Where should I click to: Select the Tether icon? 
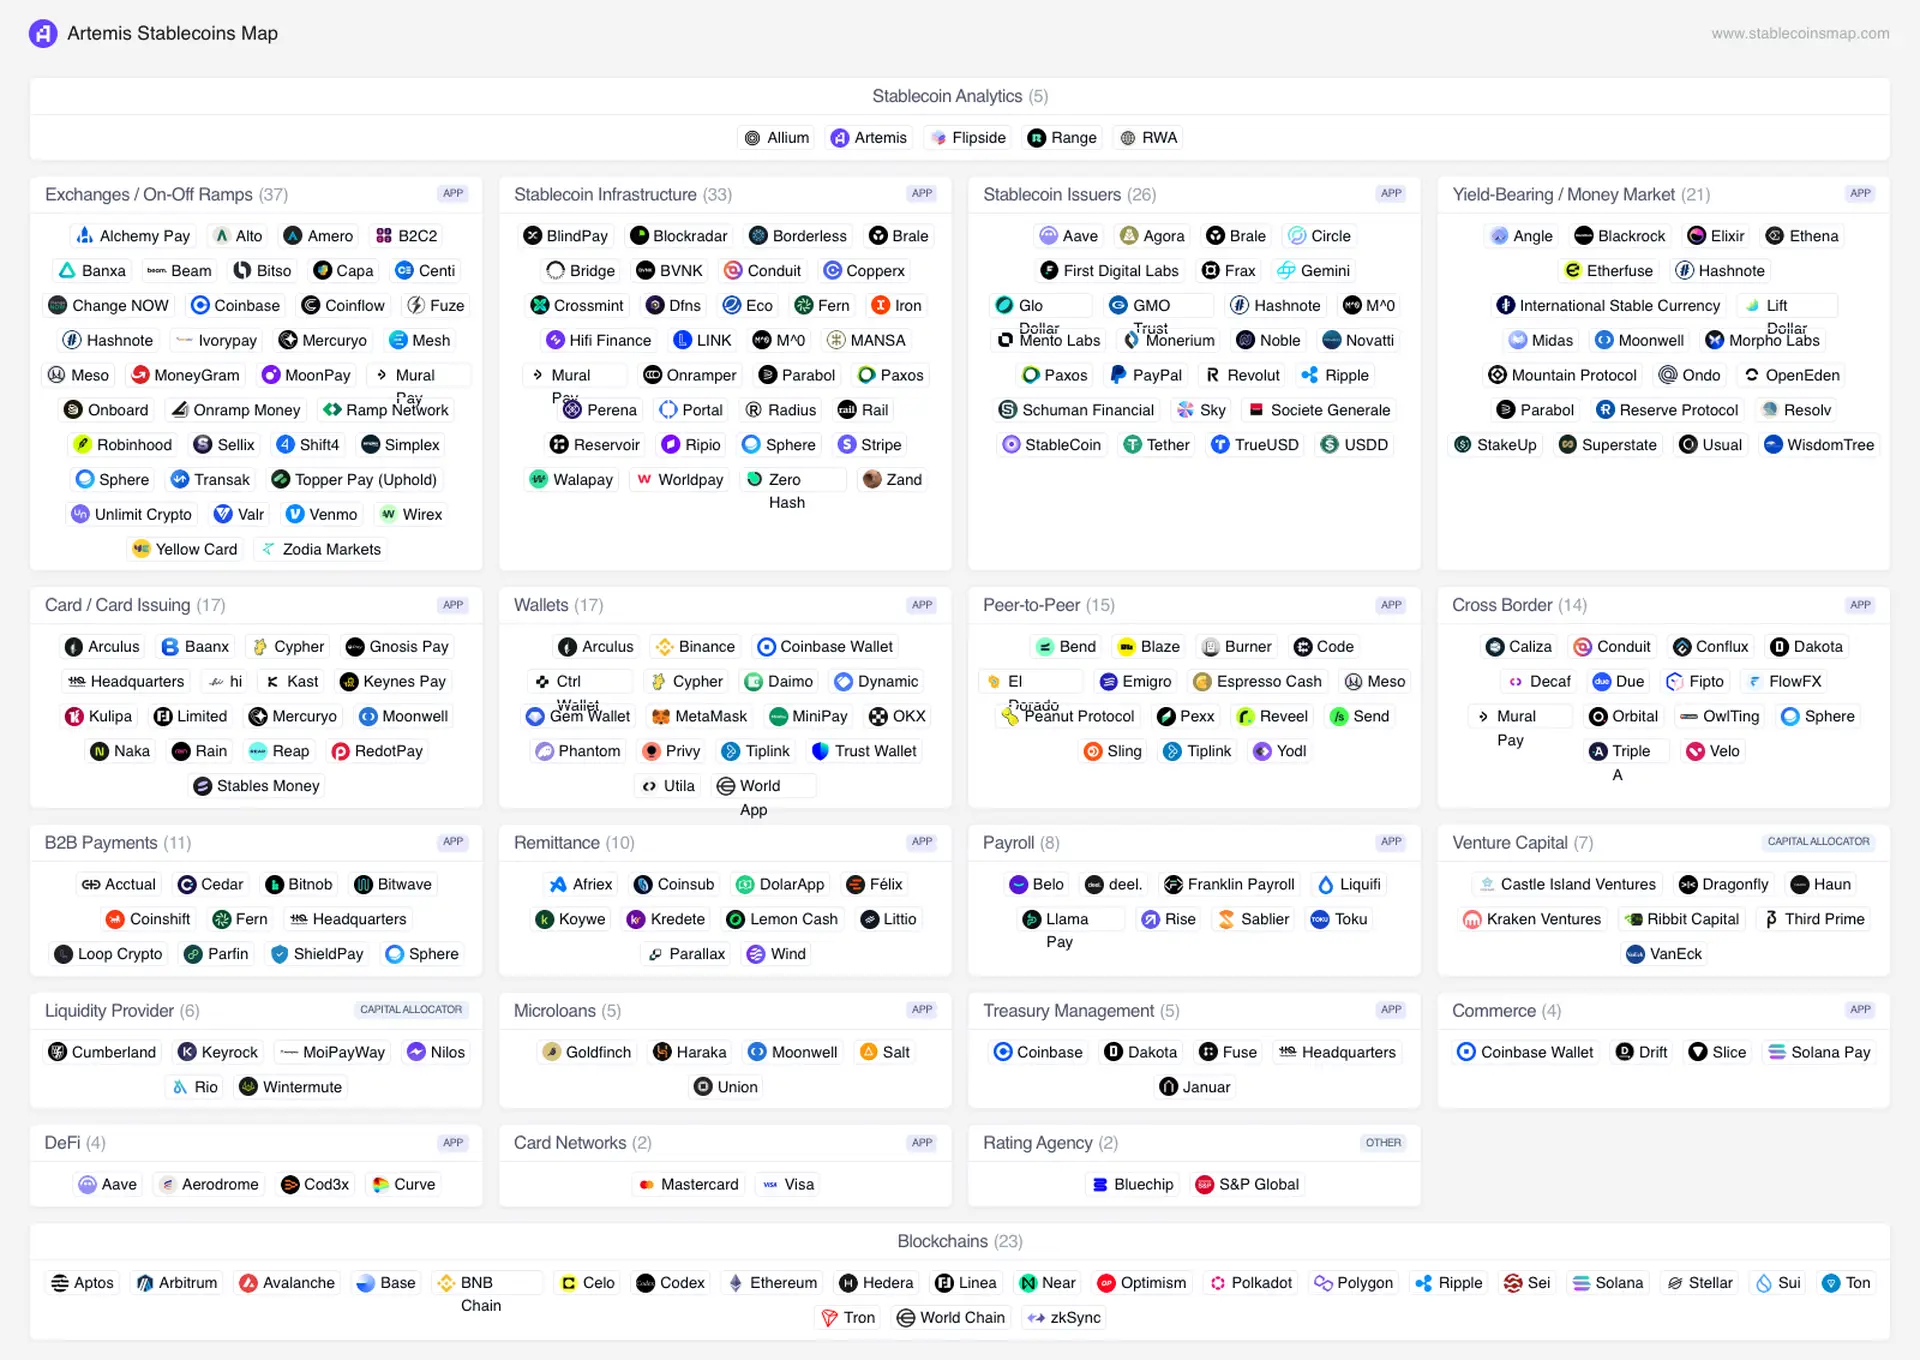1133,445
